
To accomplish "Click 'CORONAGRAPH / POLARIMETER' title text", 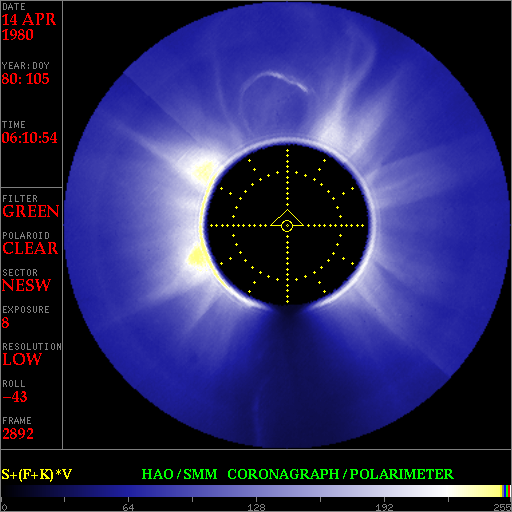I will click(x=340, y=474).
